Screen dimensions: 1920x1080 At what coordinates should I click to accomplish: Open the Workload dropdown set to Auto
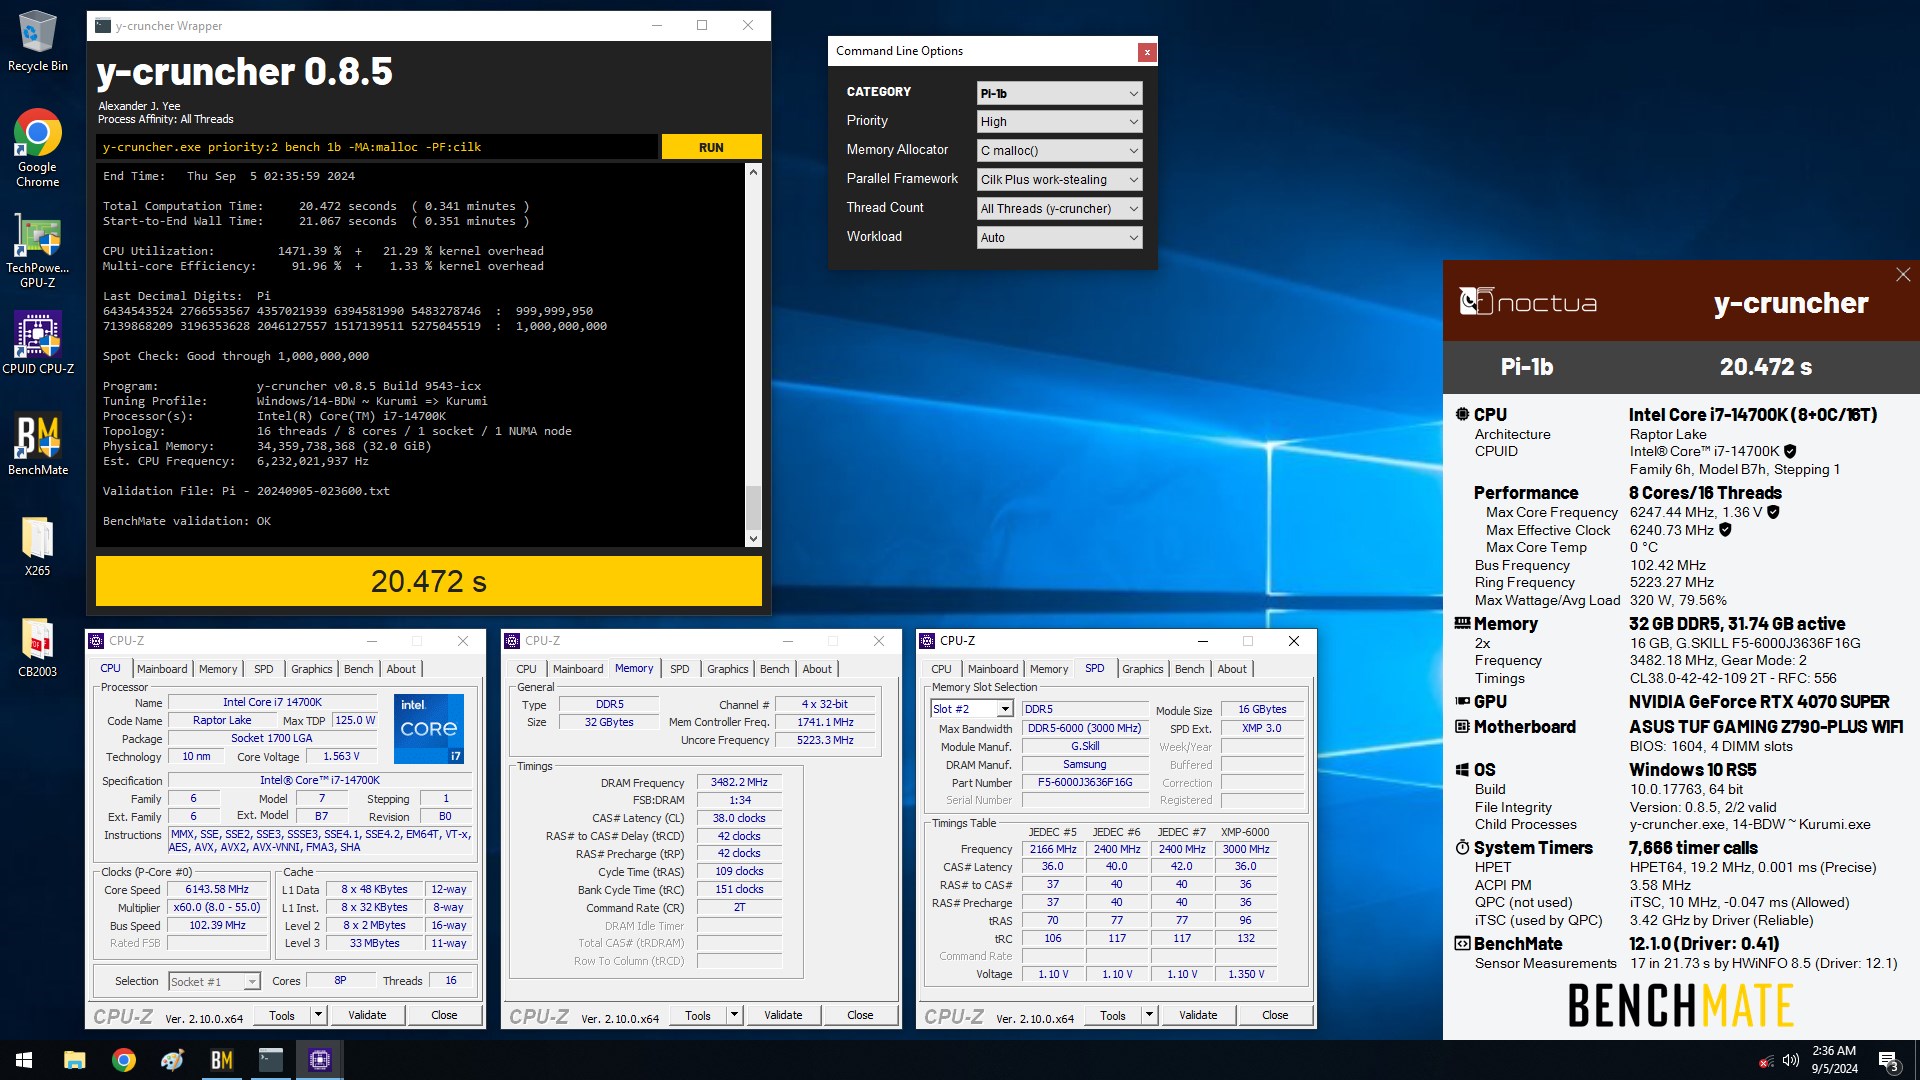1059,238
